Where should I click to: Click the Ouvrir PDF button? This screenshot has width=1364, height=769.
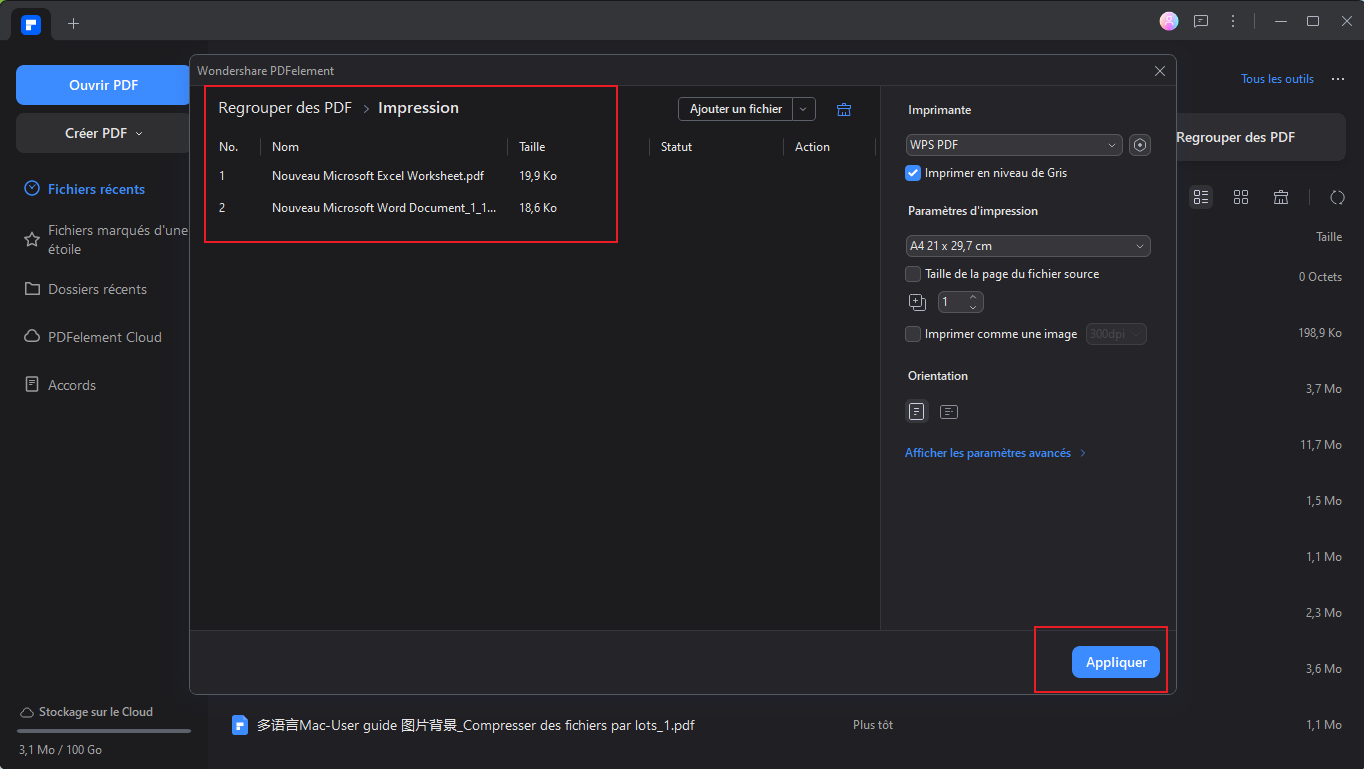pos(104,85)
